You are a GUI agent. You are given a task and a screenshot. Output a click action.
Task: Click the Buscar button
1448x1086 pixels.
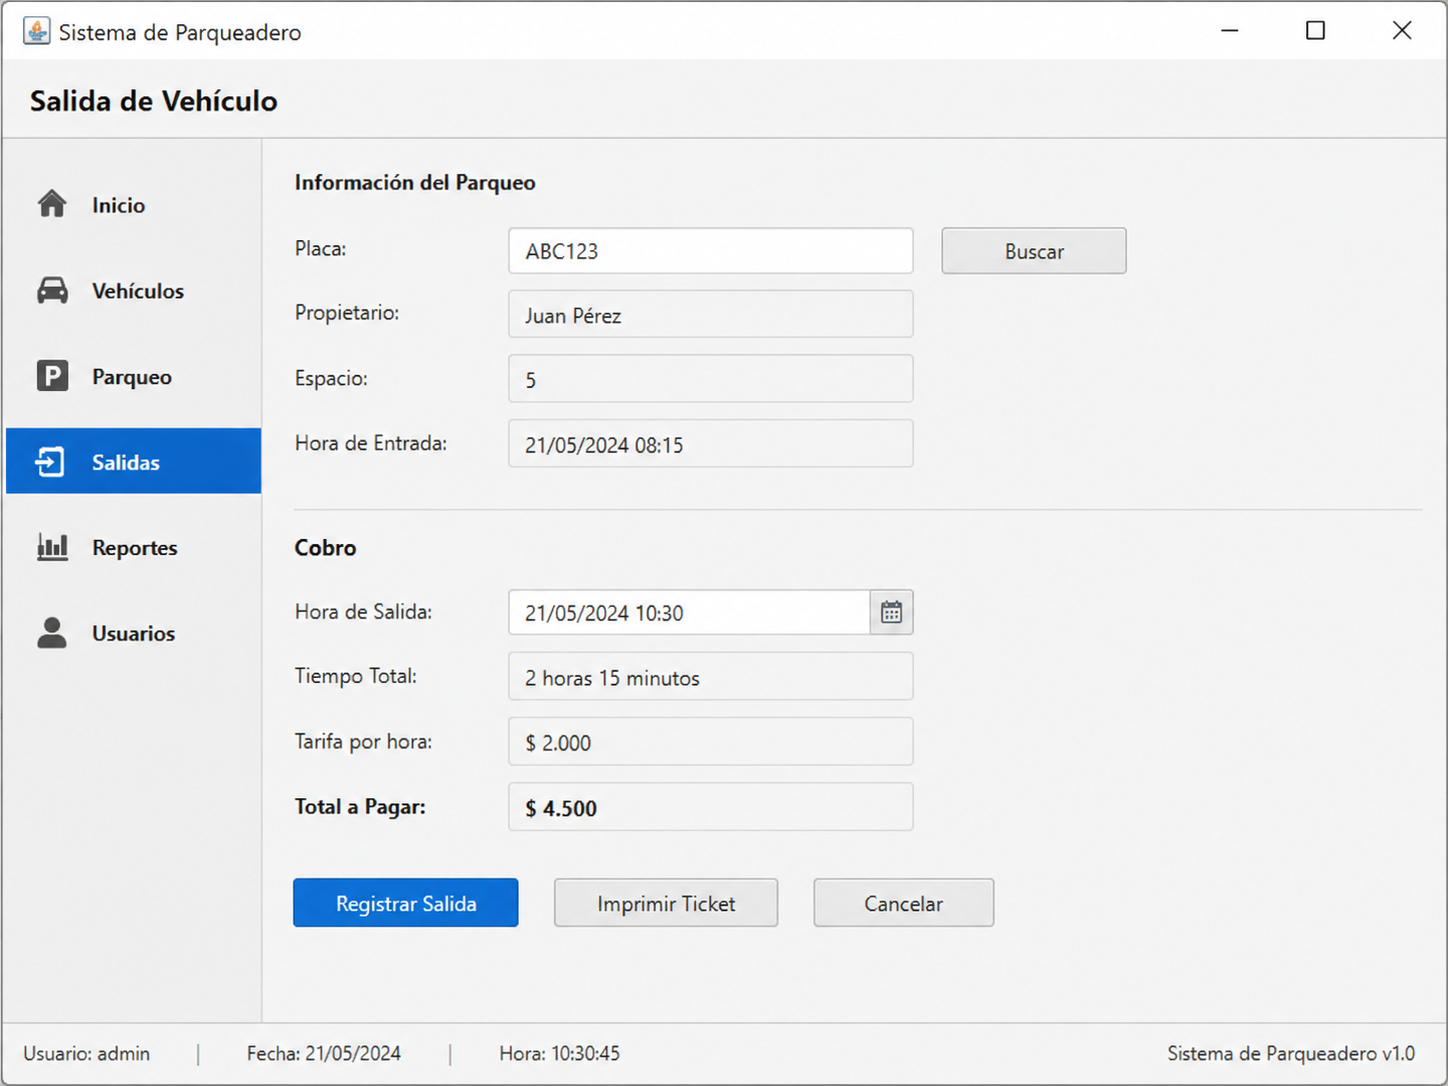point(1034,251)
